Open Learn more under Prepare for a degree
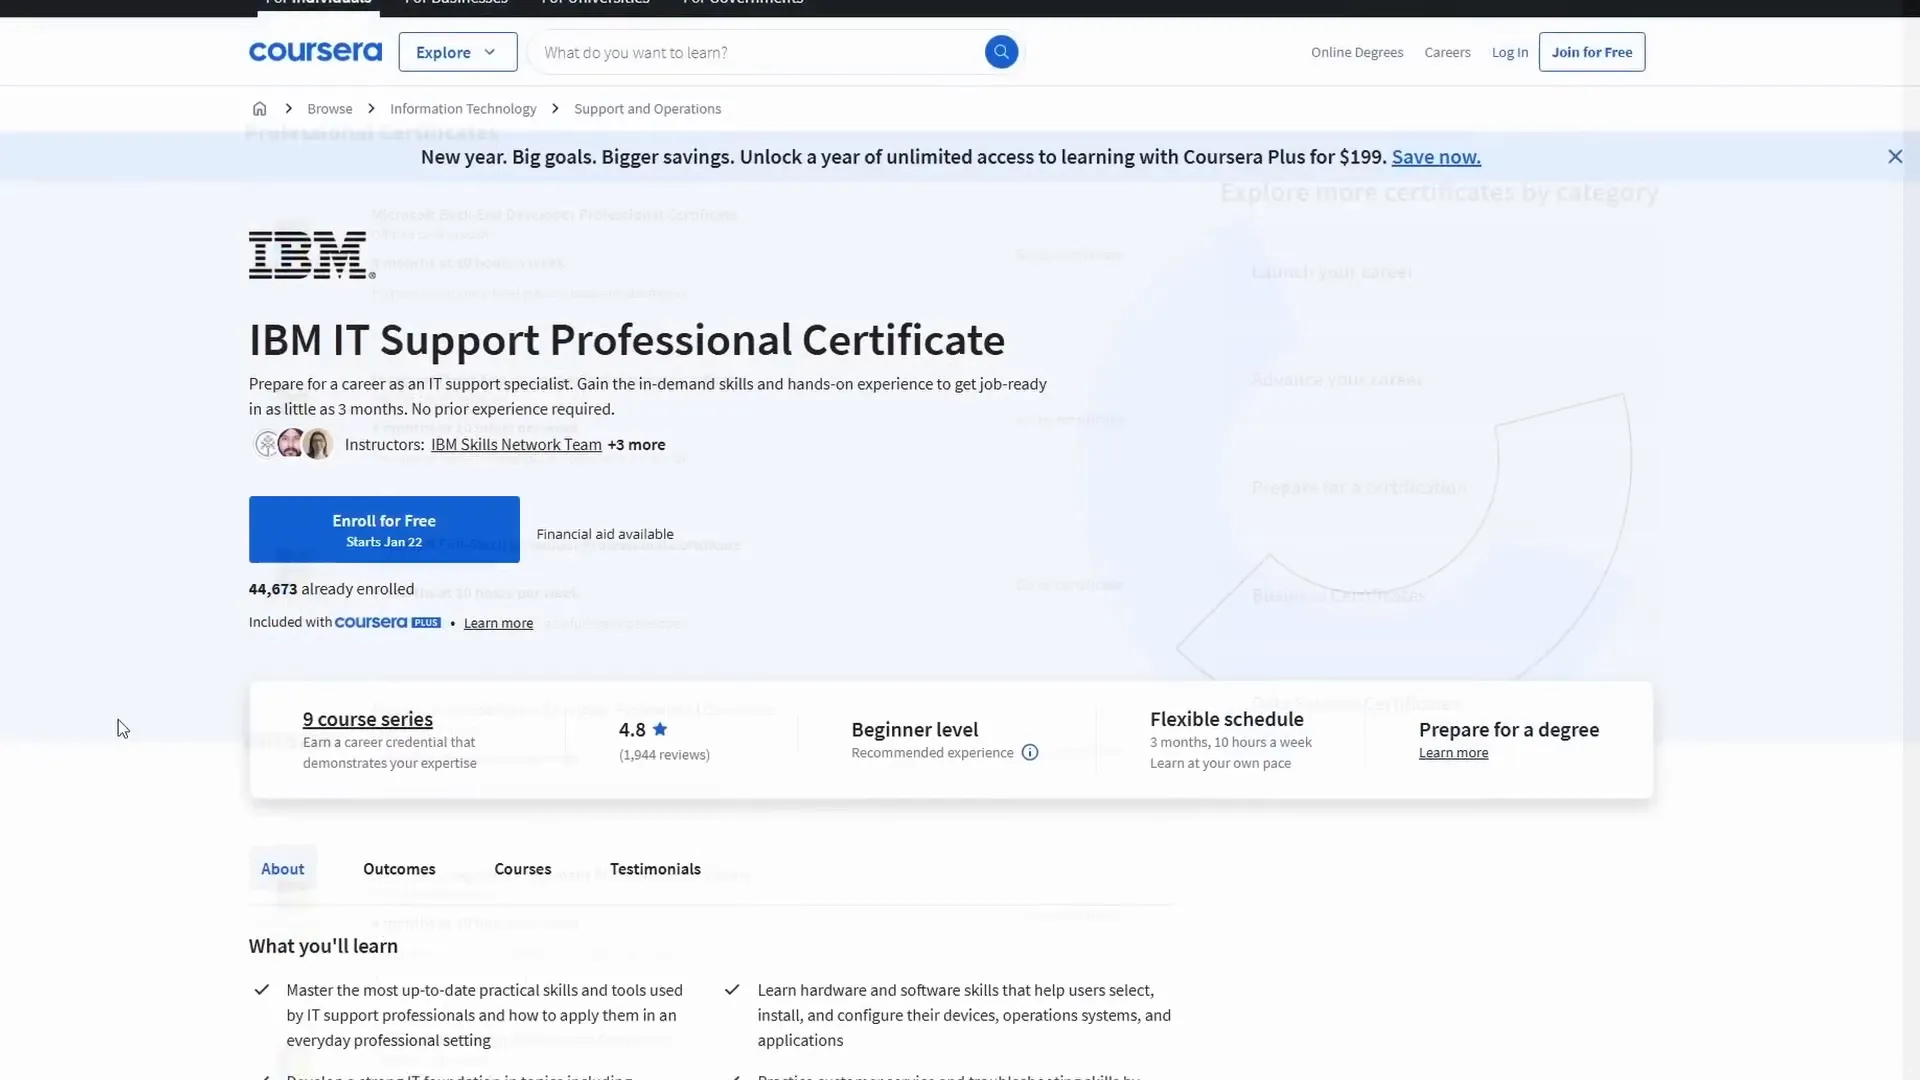 (1453, 753)
